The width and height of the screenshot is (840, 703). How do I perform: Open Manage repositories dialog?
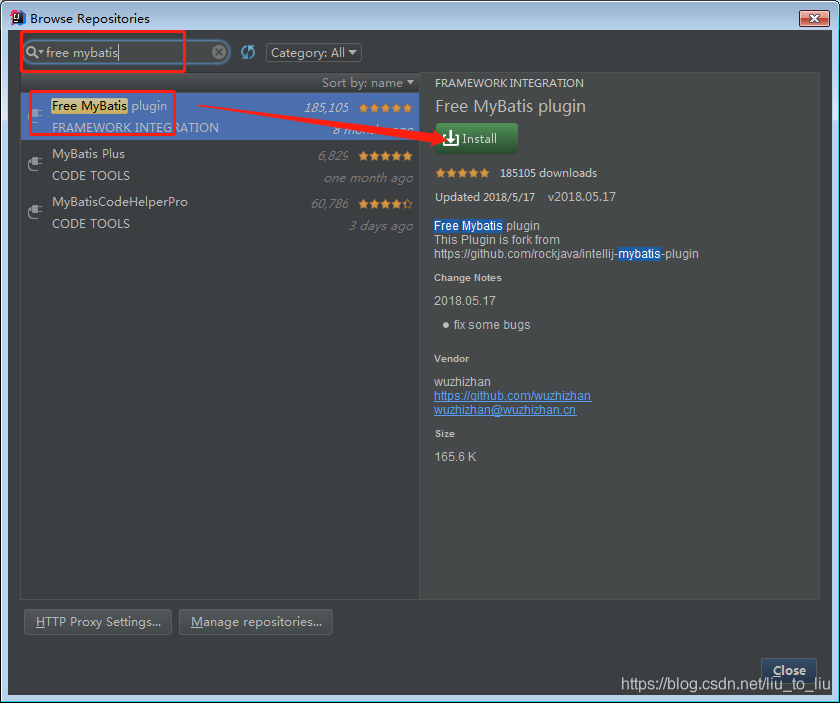(256, 622)
